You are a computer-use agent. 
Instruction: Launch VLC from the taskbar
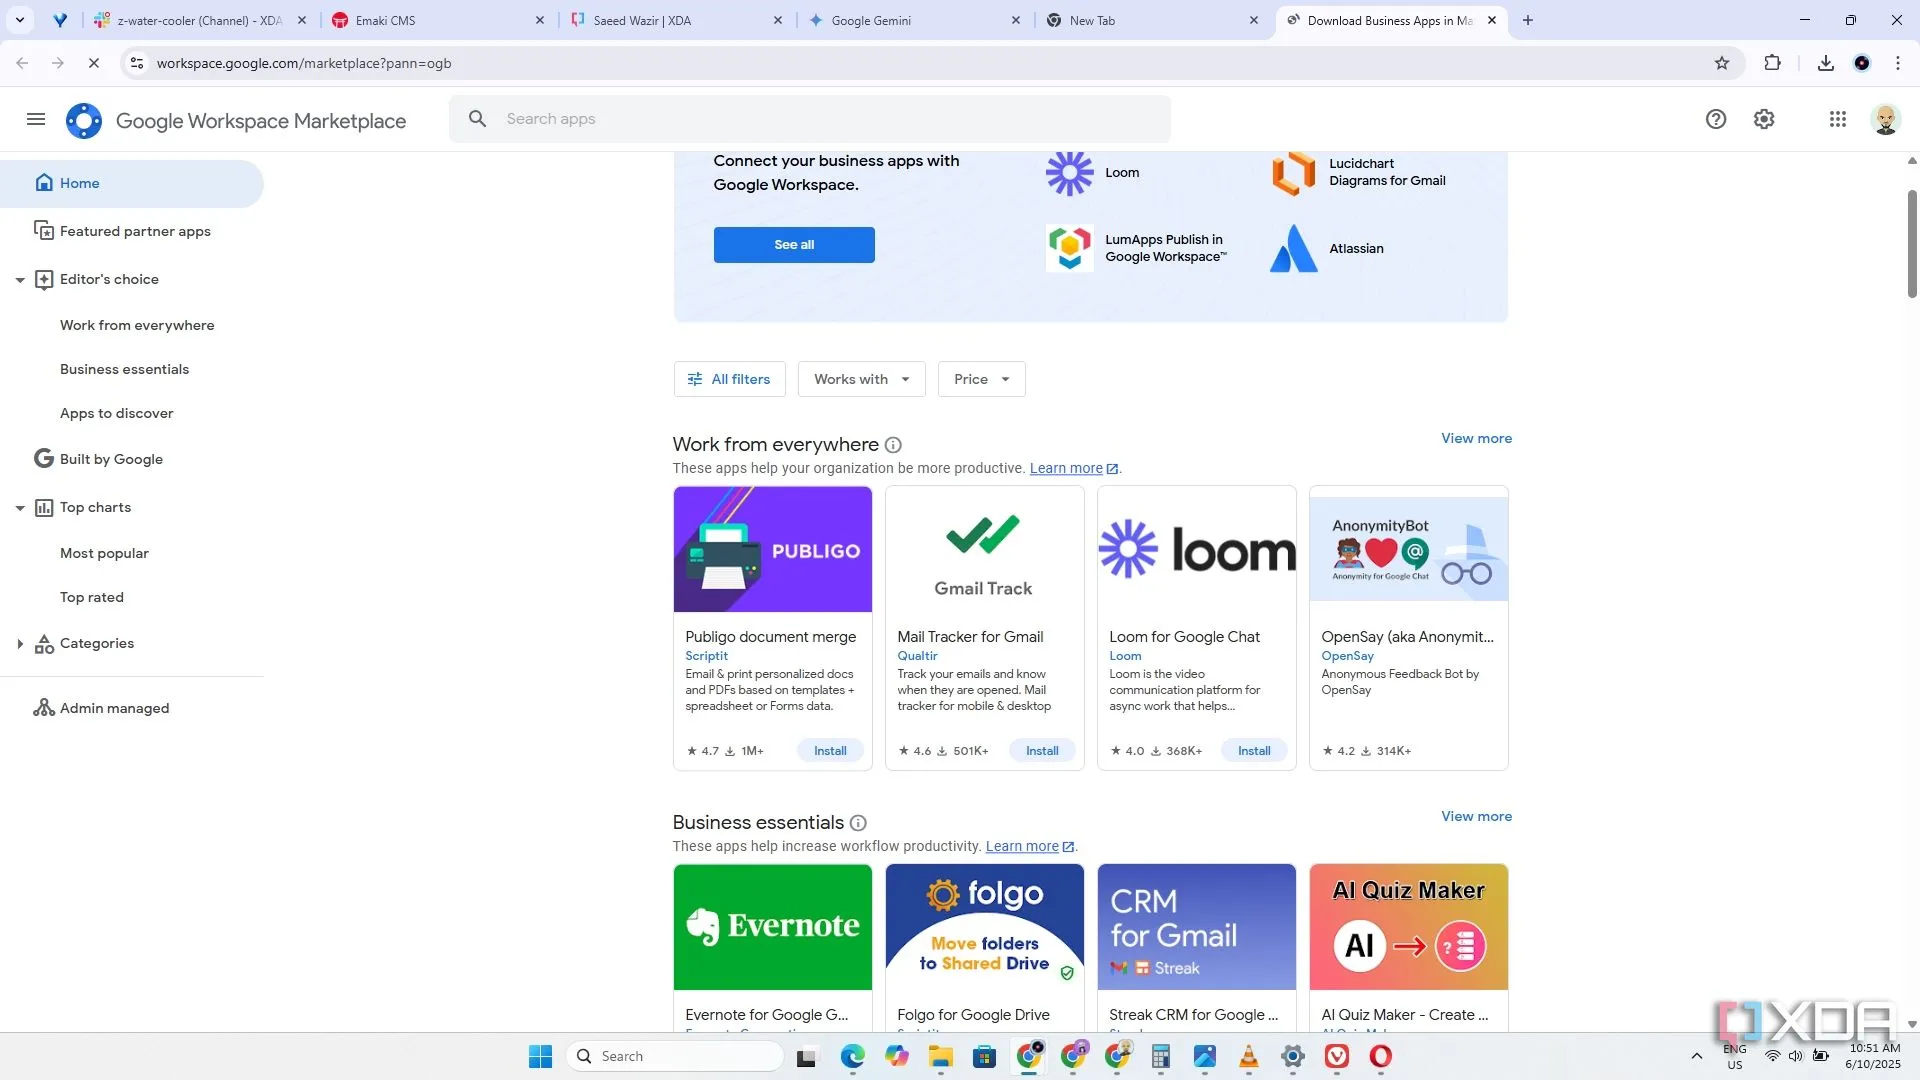(1248, 1056)
